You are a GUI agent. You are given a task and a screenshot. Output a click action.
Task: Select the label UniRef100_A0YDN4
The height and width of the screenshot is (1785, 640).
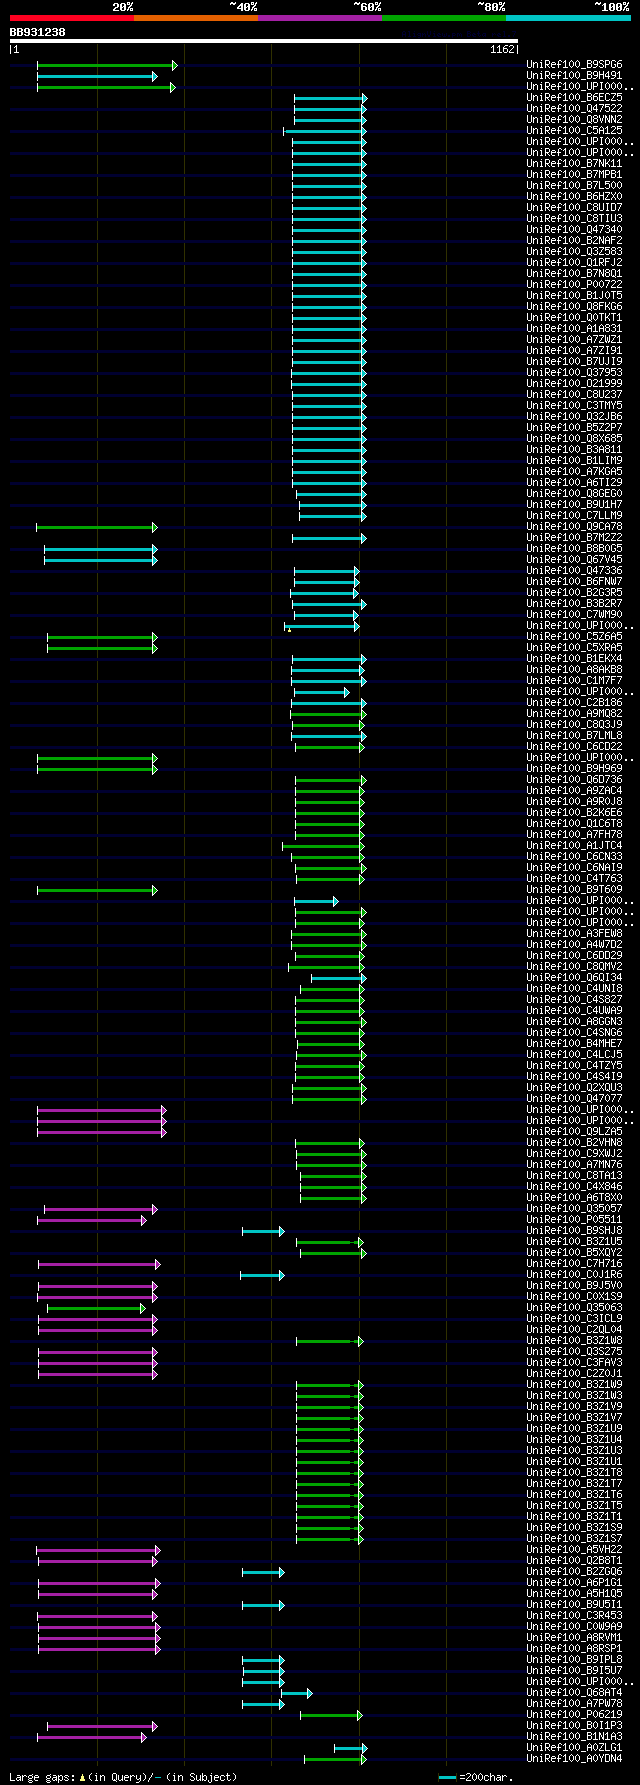(574, 1759)
